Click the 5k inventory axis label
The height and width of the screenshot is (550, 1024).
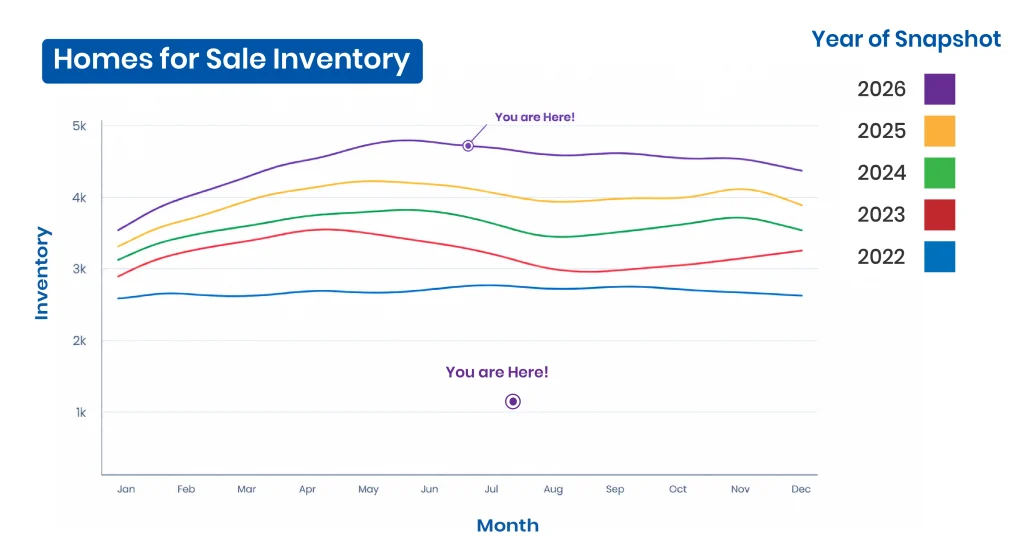click(79, 125)
